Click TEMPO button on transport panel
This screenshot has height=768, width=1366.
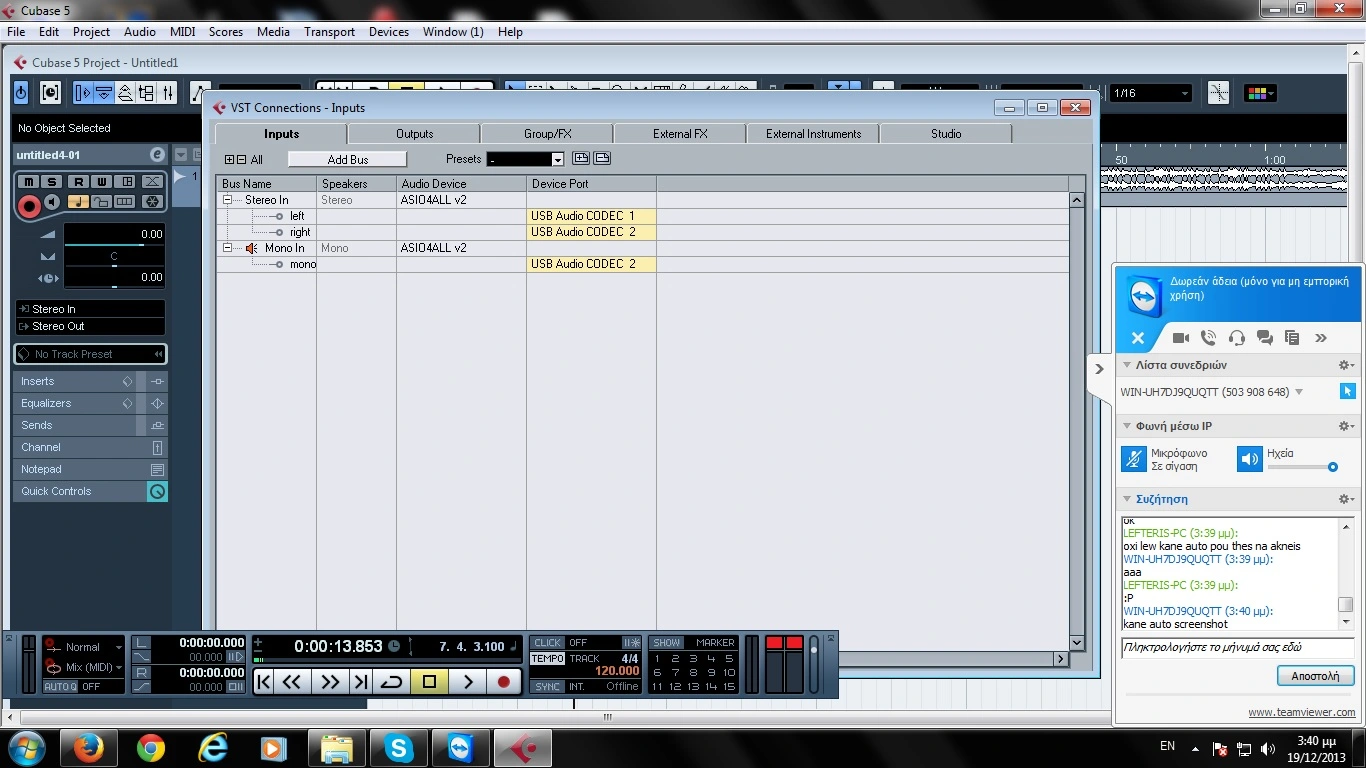547,658
